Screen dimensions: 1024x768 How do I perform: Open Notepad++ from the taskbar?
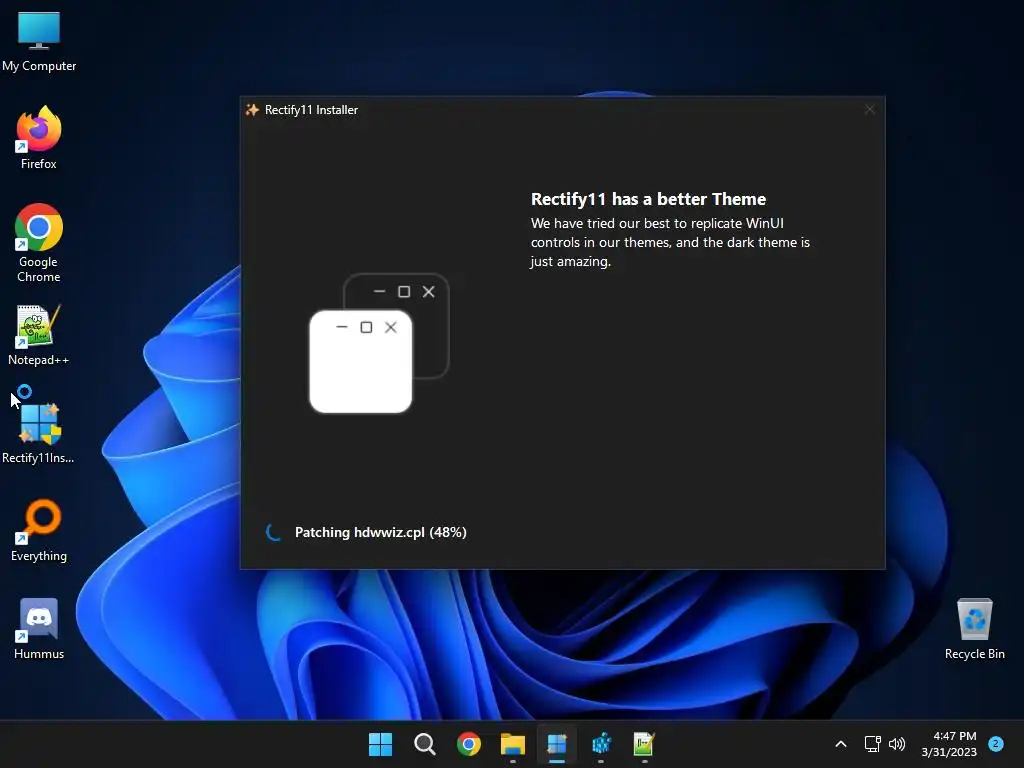tap(644, 744)
